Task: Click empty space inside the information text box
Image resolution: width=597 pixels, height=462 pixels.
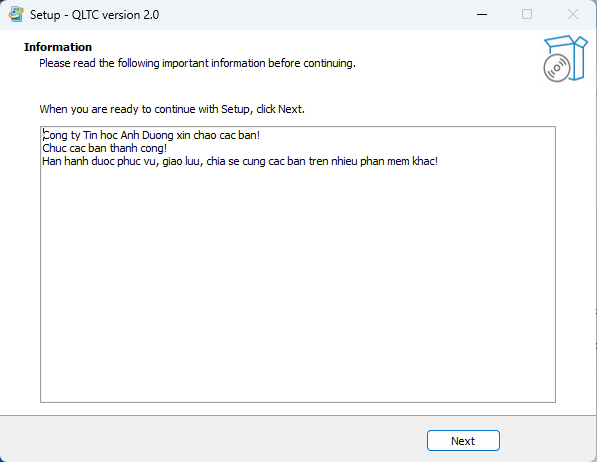Action: click(x=298, y=286)
